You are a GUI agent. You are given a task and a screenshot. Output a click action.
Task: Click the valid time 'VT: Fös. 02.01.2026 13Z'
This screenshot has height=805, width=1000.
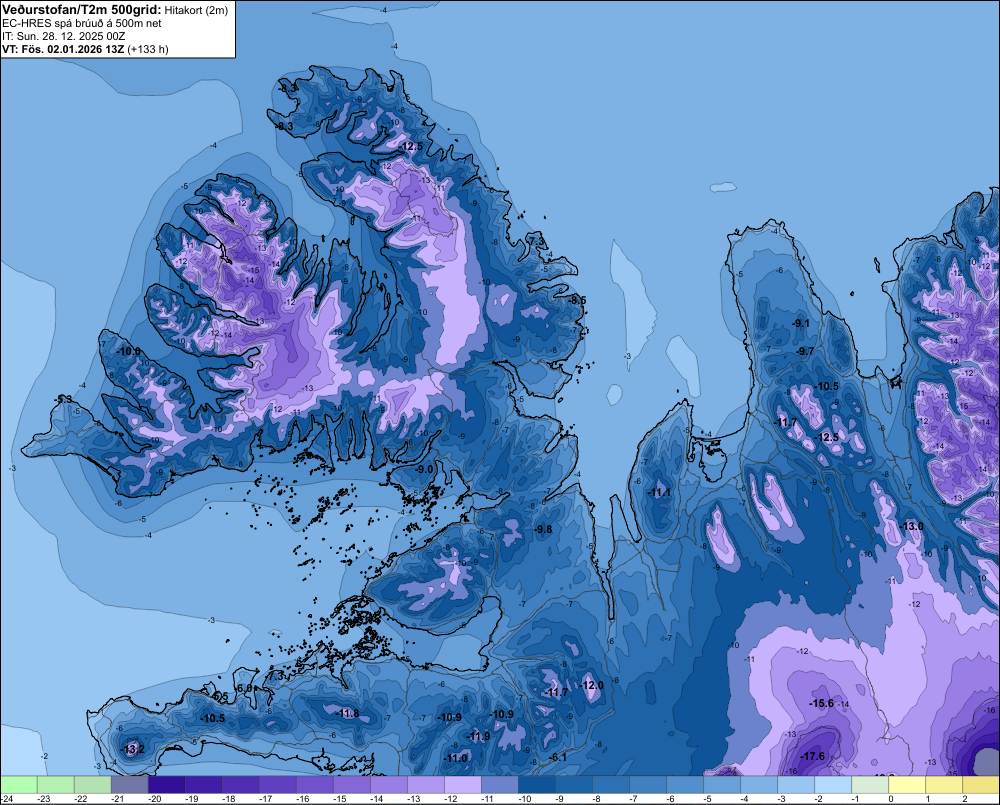(63, 49)
